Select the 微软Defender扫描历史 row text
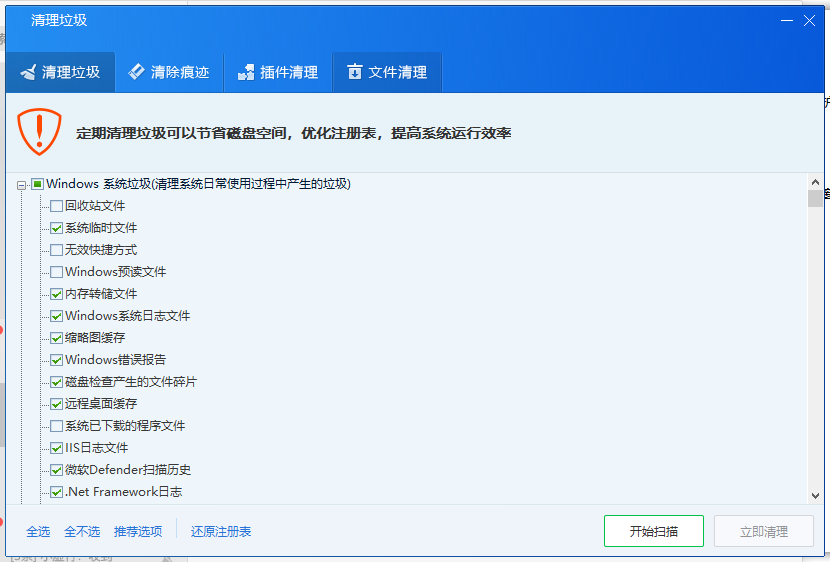830x562 pixels. point(128,470)
